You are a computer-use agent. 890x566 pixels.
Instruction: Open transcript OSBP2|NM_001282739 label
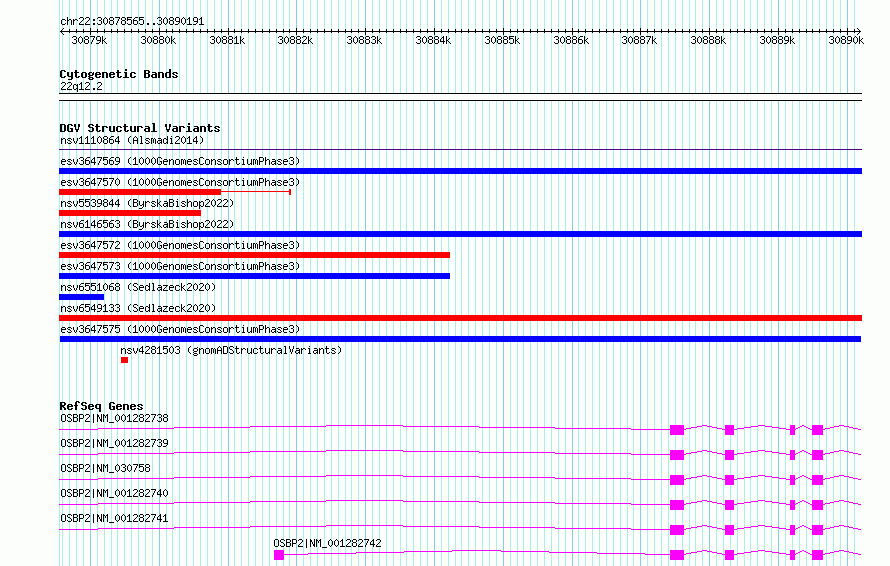114,443
